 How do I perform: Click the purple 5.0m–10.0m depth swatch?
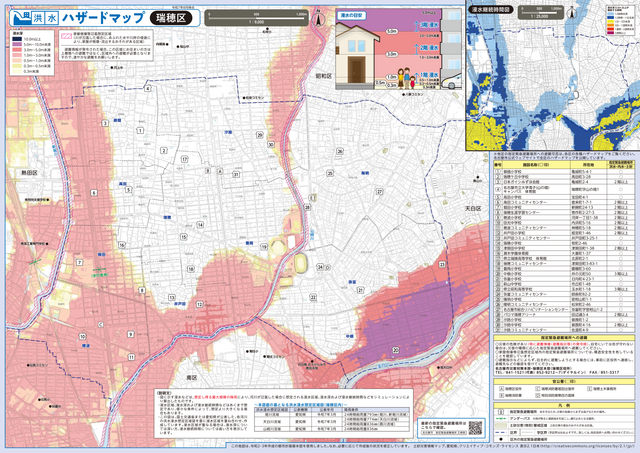pyautogui.click(x=17, y=44)
